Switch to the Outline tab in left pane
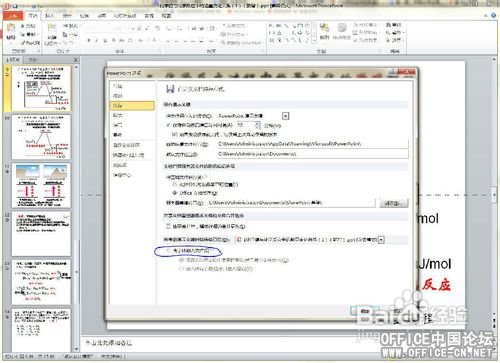The height and width of the screenshot is (363, 500). pyautogui.click(x=32, y=60)
